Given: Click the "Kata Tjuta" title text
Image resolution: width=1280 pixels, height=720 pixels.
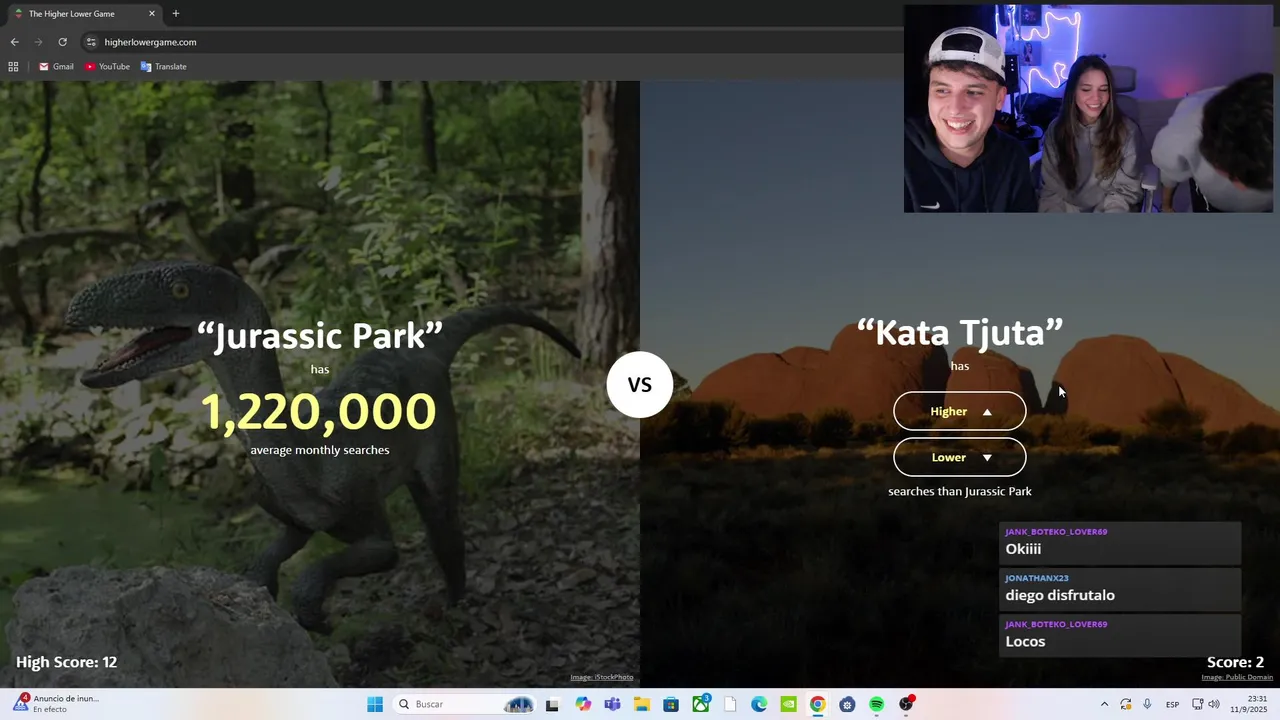Looking at the screenshot, I should point(960,332).
